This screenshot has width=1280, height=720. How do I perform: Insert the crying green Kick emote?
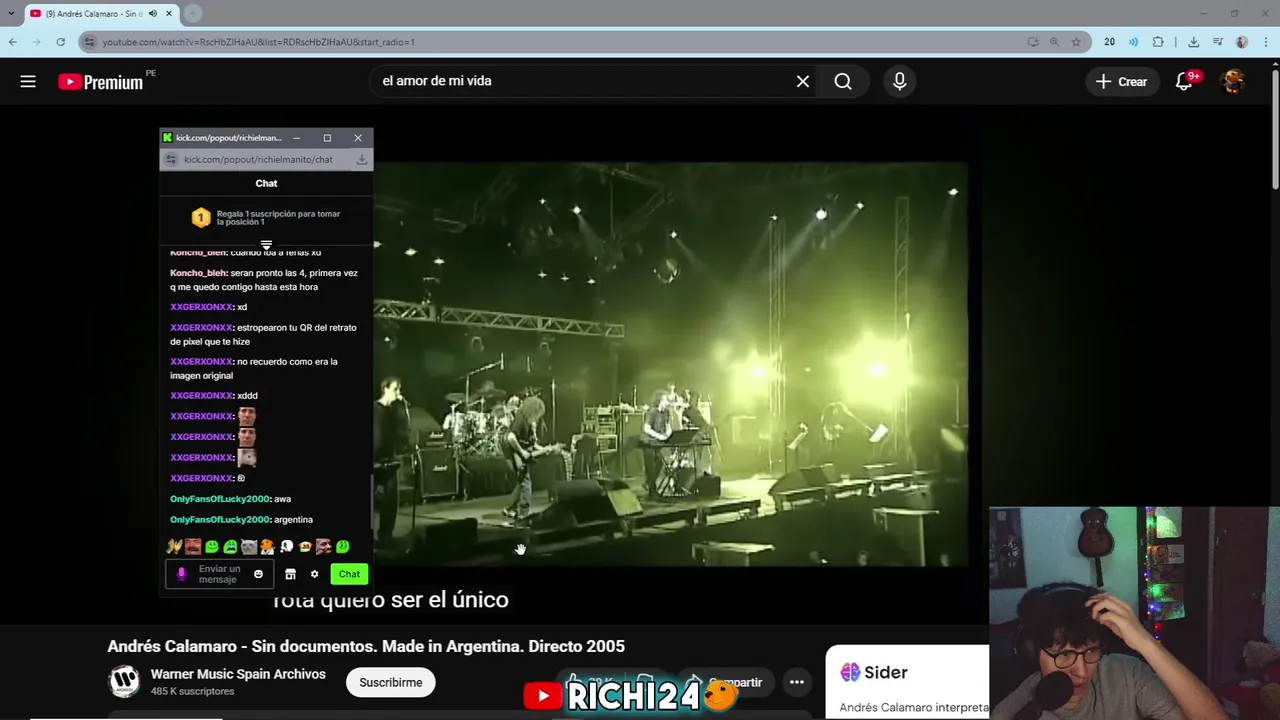pyautogui.click(x=230, y=546)
